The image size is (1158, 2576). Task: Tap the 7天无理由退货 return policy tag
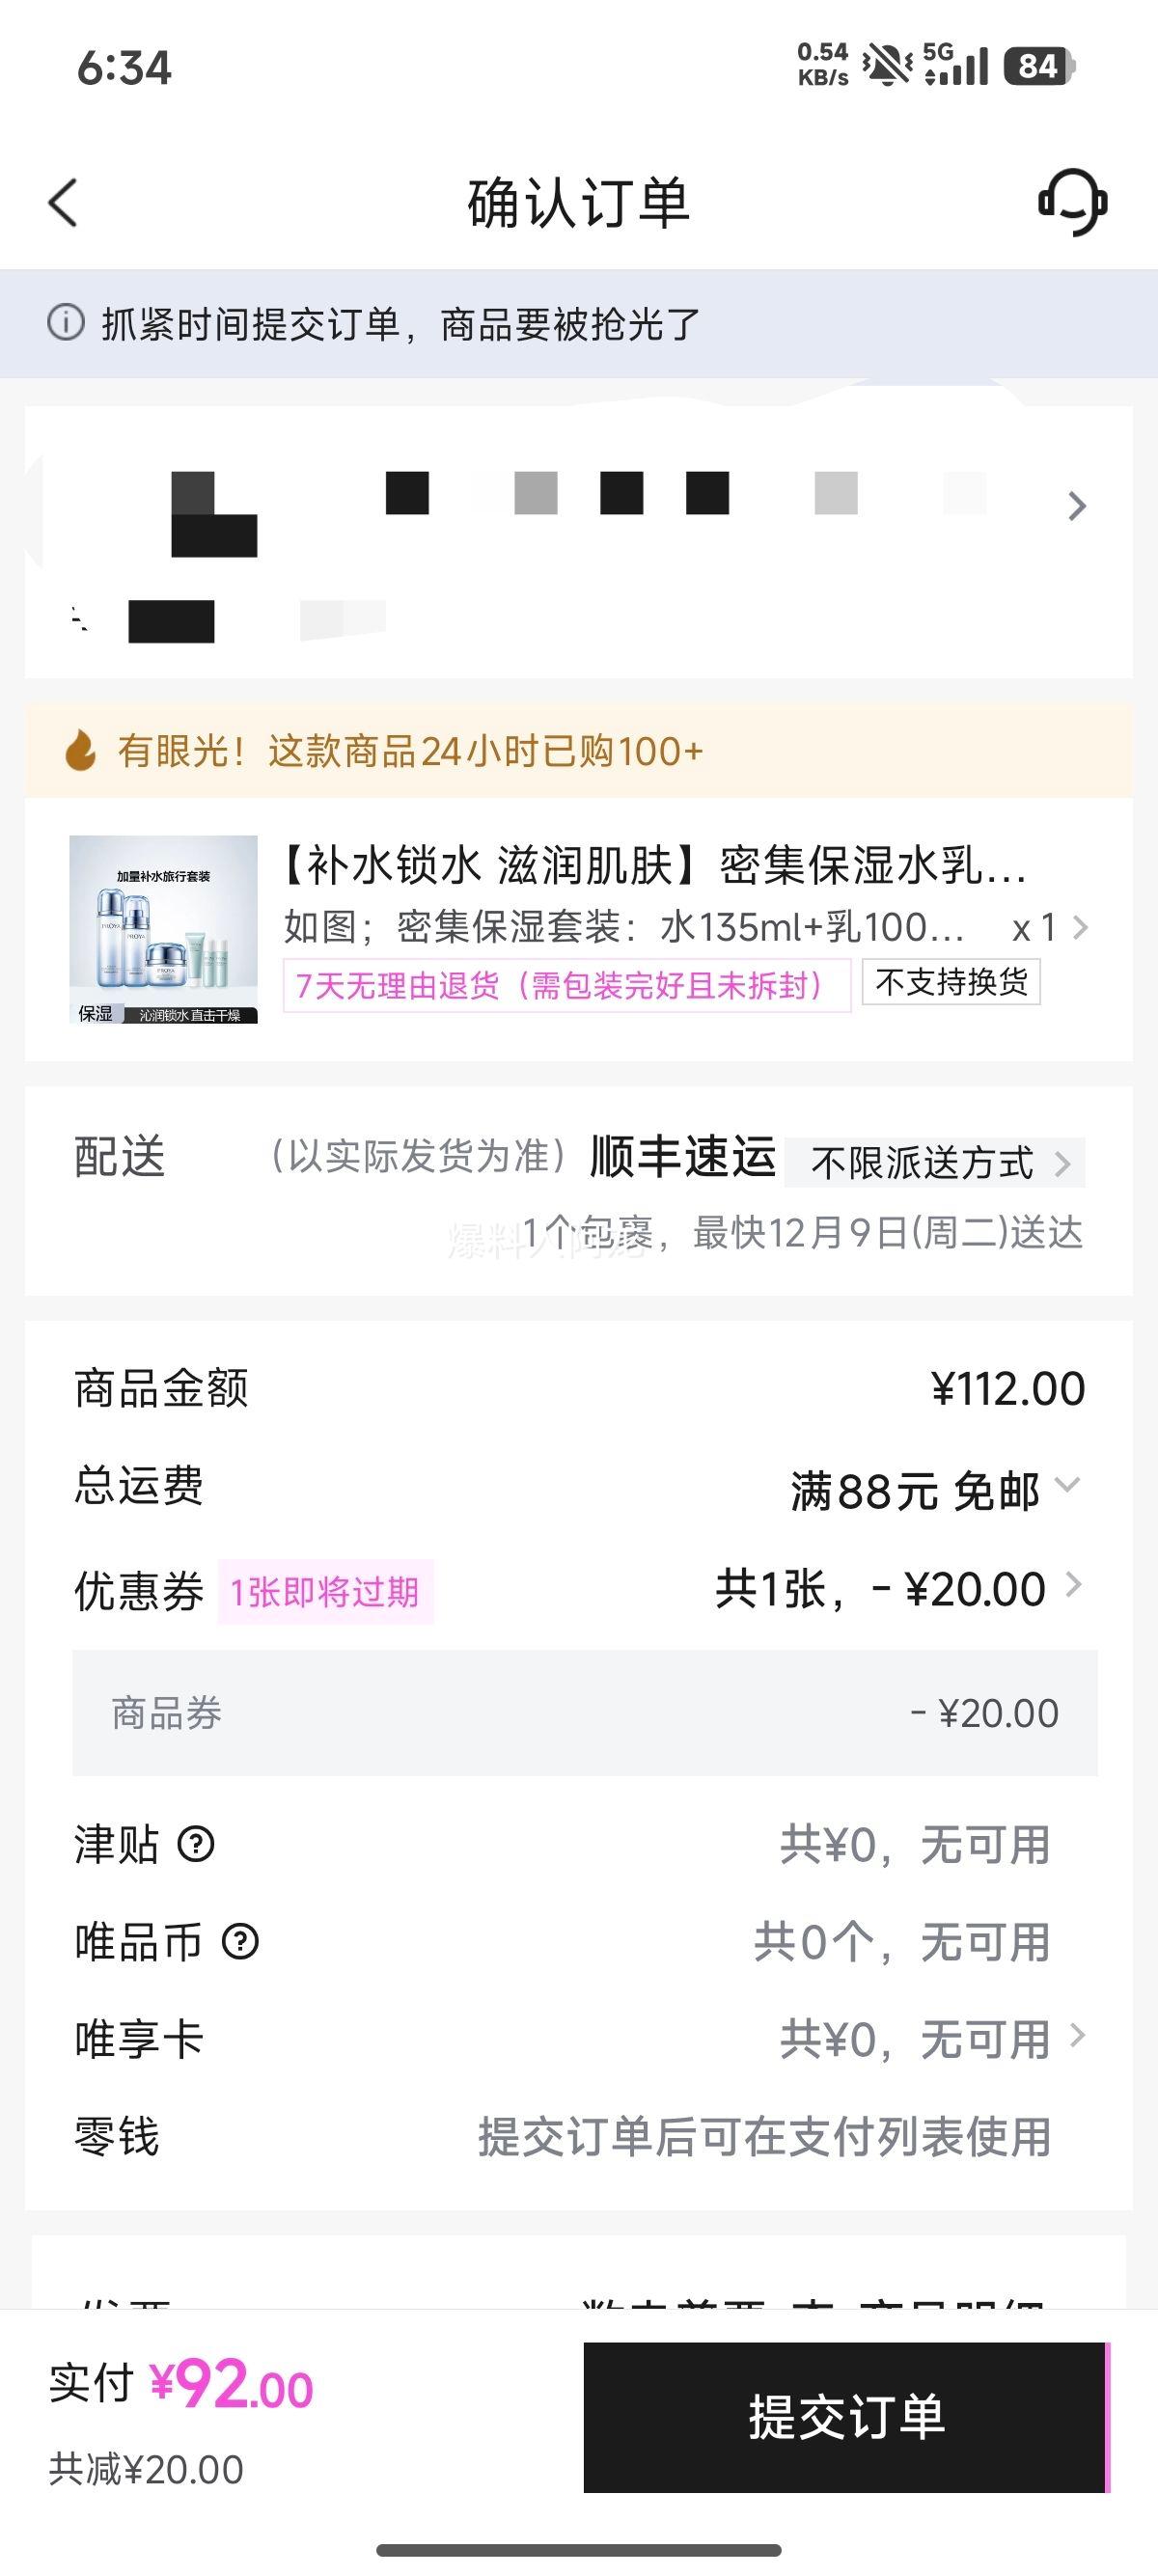click(566, 986)
